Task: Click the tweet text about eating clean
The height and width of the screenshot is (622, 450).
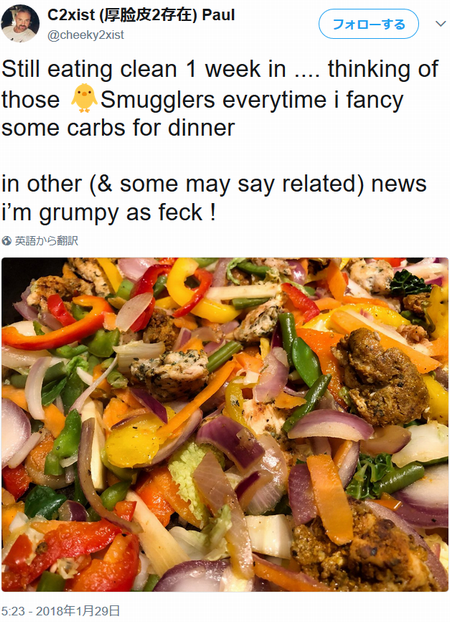Action: click(220, 141)
